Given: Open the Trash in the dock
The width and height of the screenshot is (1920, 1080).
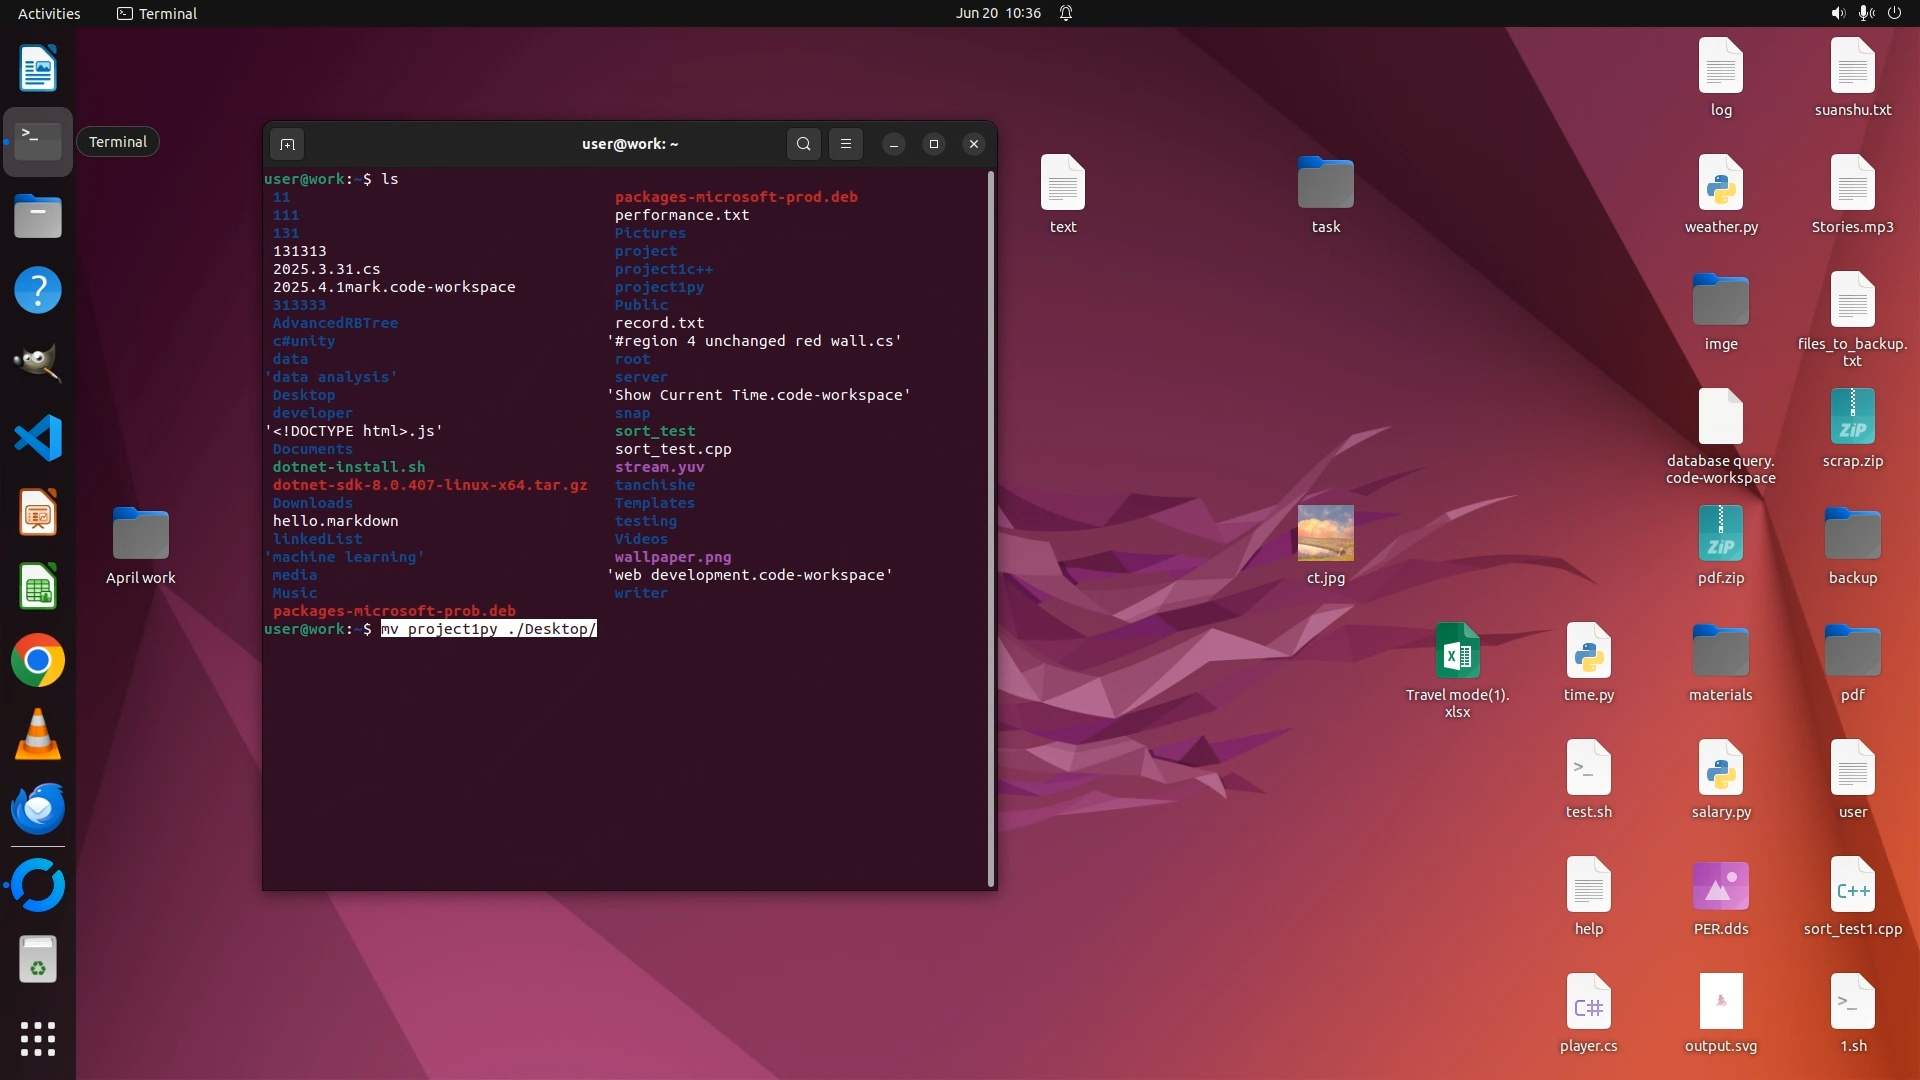Looking at the screenshot, I should click(38, 960).
